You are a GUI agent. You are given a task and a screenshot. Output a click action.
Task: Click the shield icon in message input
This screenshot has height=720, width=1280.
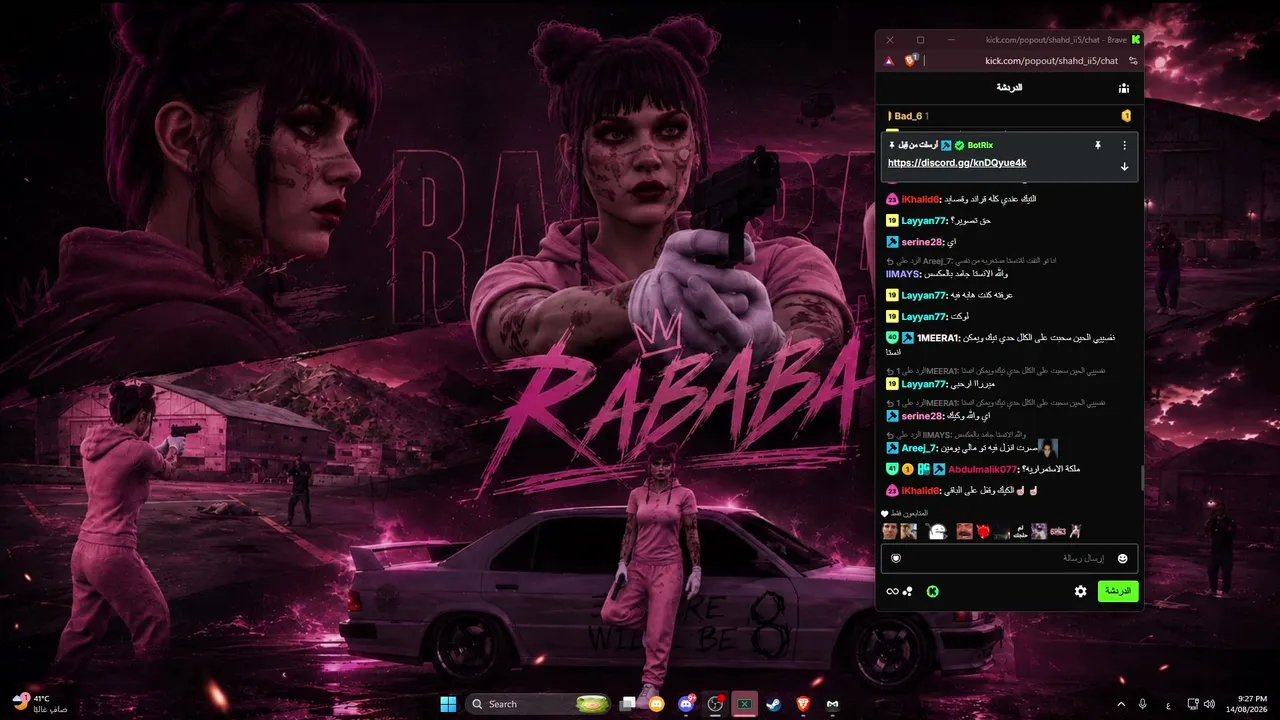pyautogui.click(x=896, y=558)
